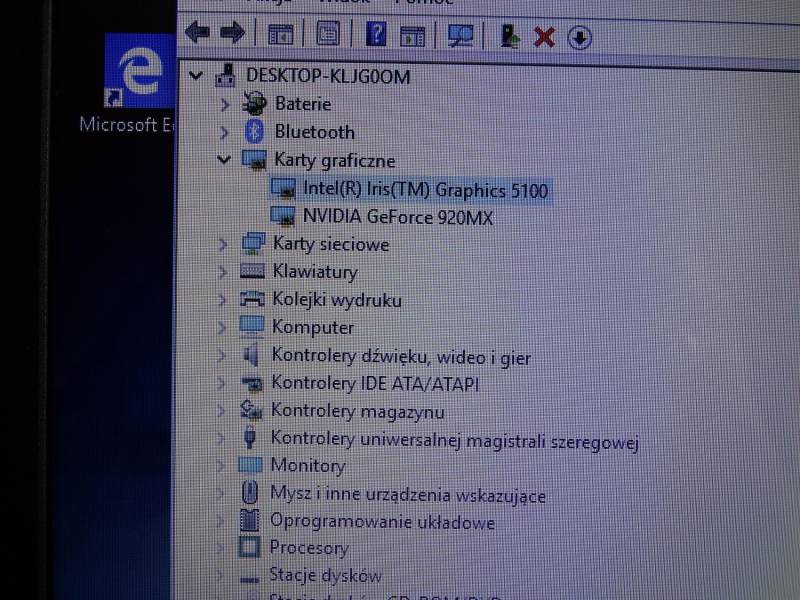Expand the Karty sieciowe category
This screenshot has width=800, height=600.
point(222,244)
